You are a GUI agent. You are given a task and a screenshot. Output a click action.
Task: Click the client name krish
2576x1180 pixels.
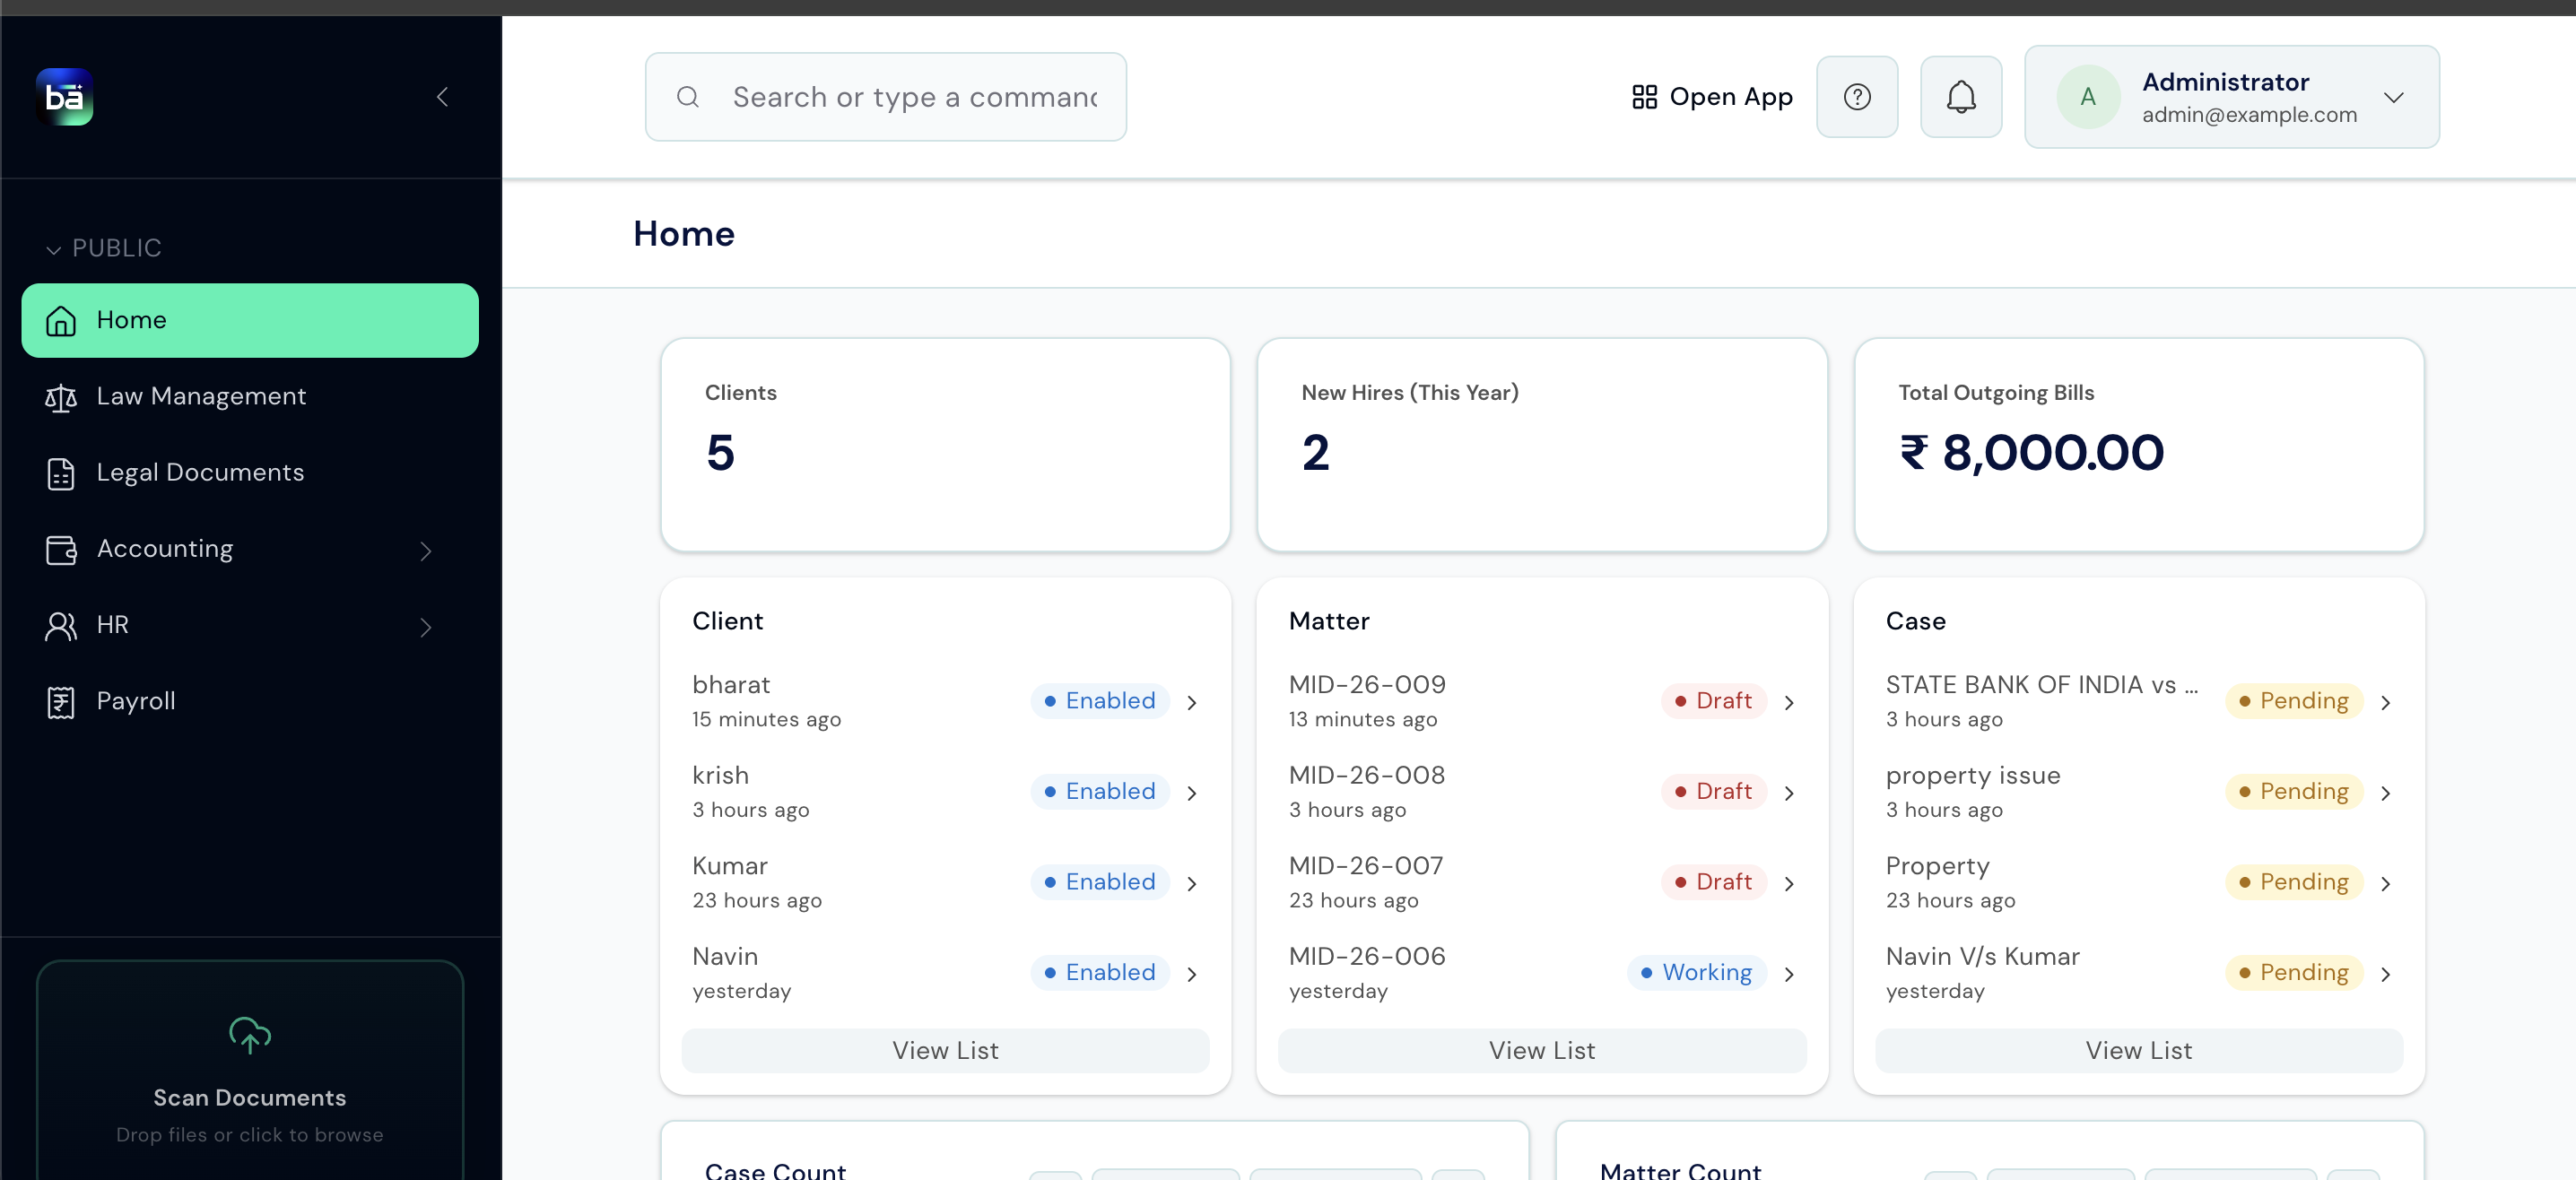tap(720, 775)
